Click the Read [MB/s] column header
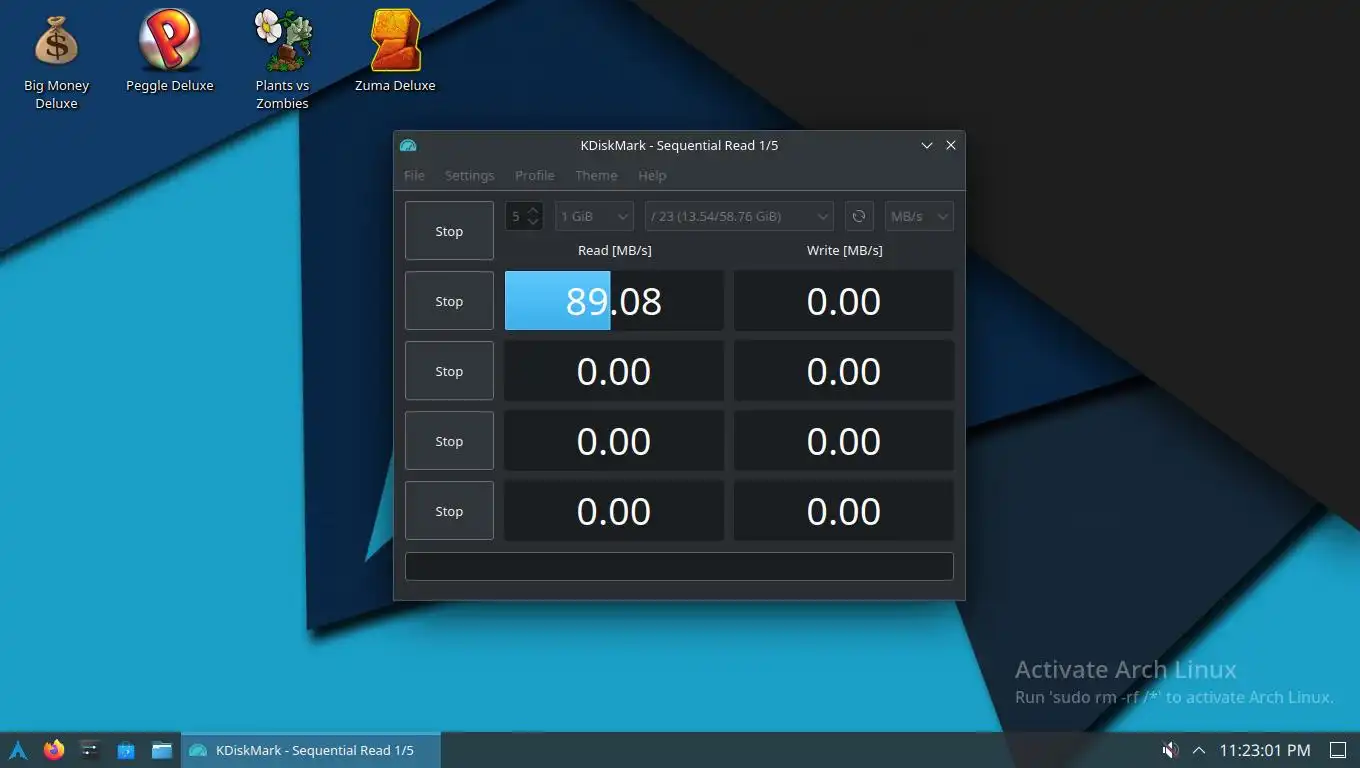 [614, 250]
